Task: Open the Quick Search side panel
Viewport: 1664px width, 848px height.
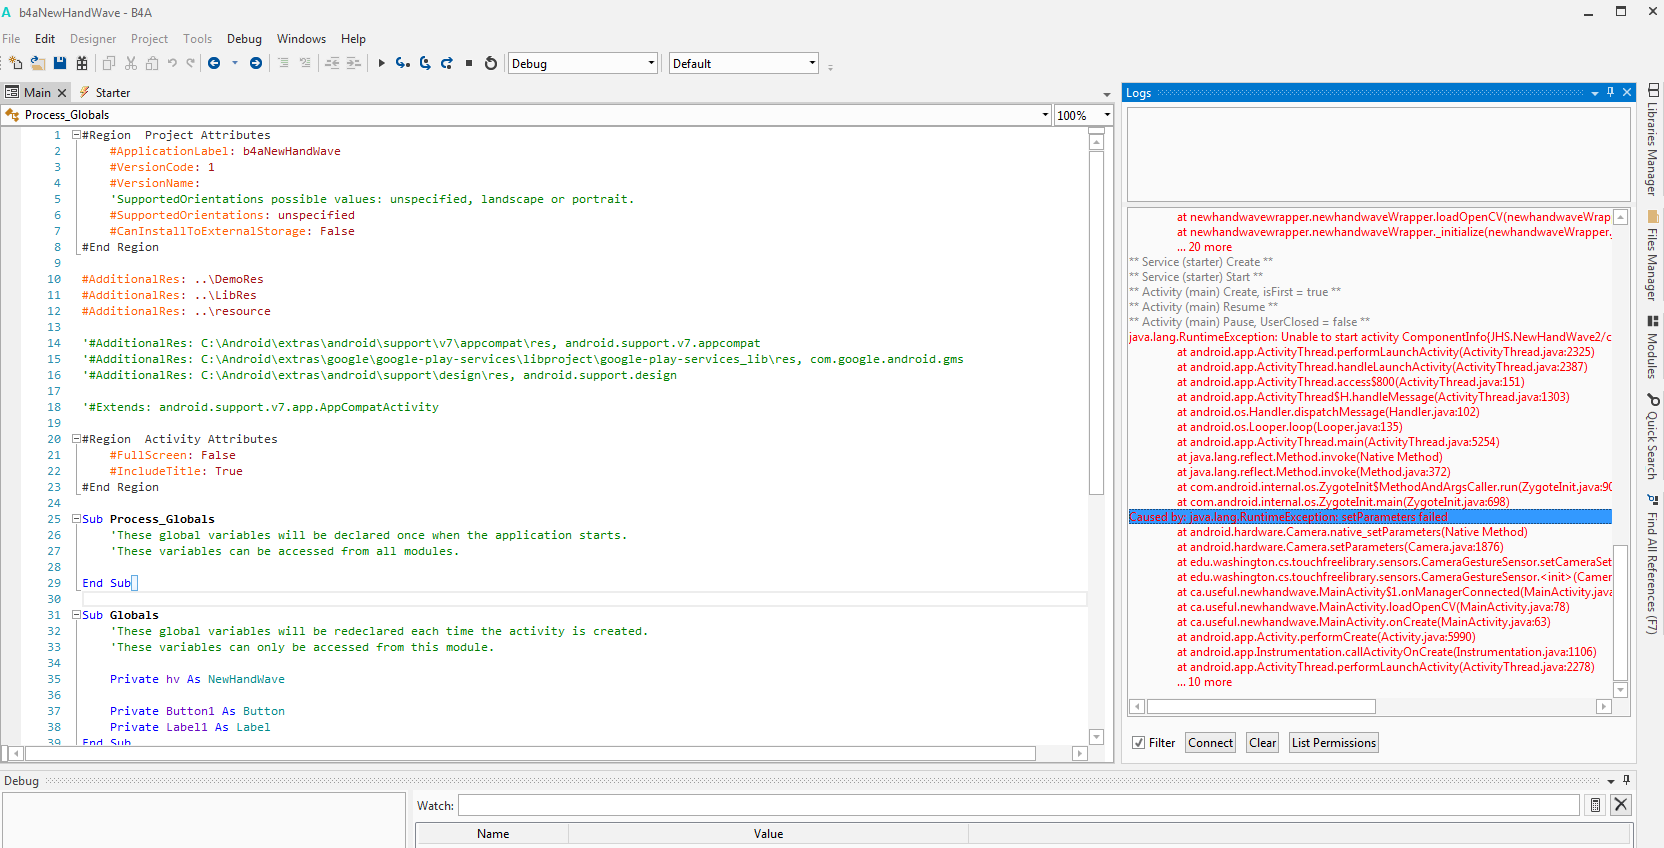Action: tap(1653, 436)
